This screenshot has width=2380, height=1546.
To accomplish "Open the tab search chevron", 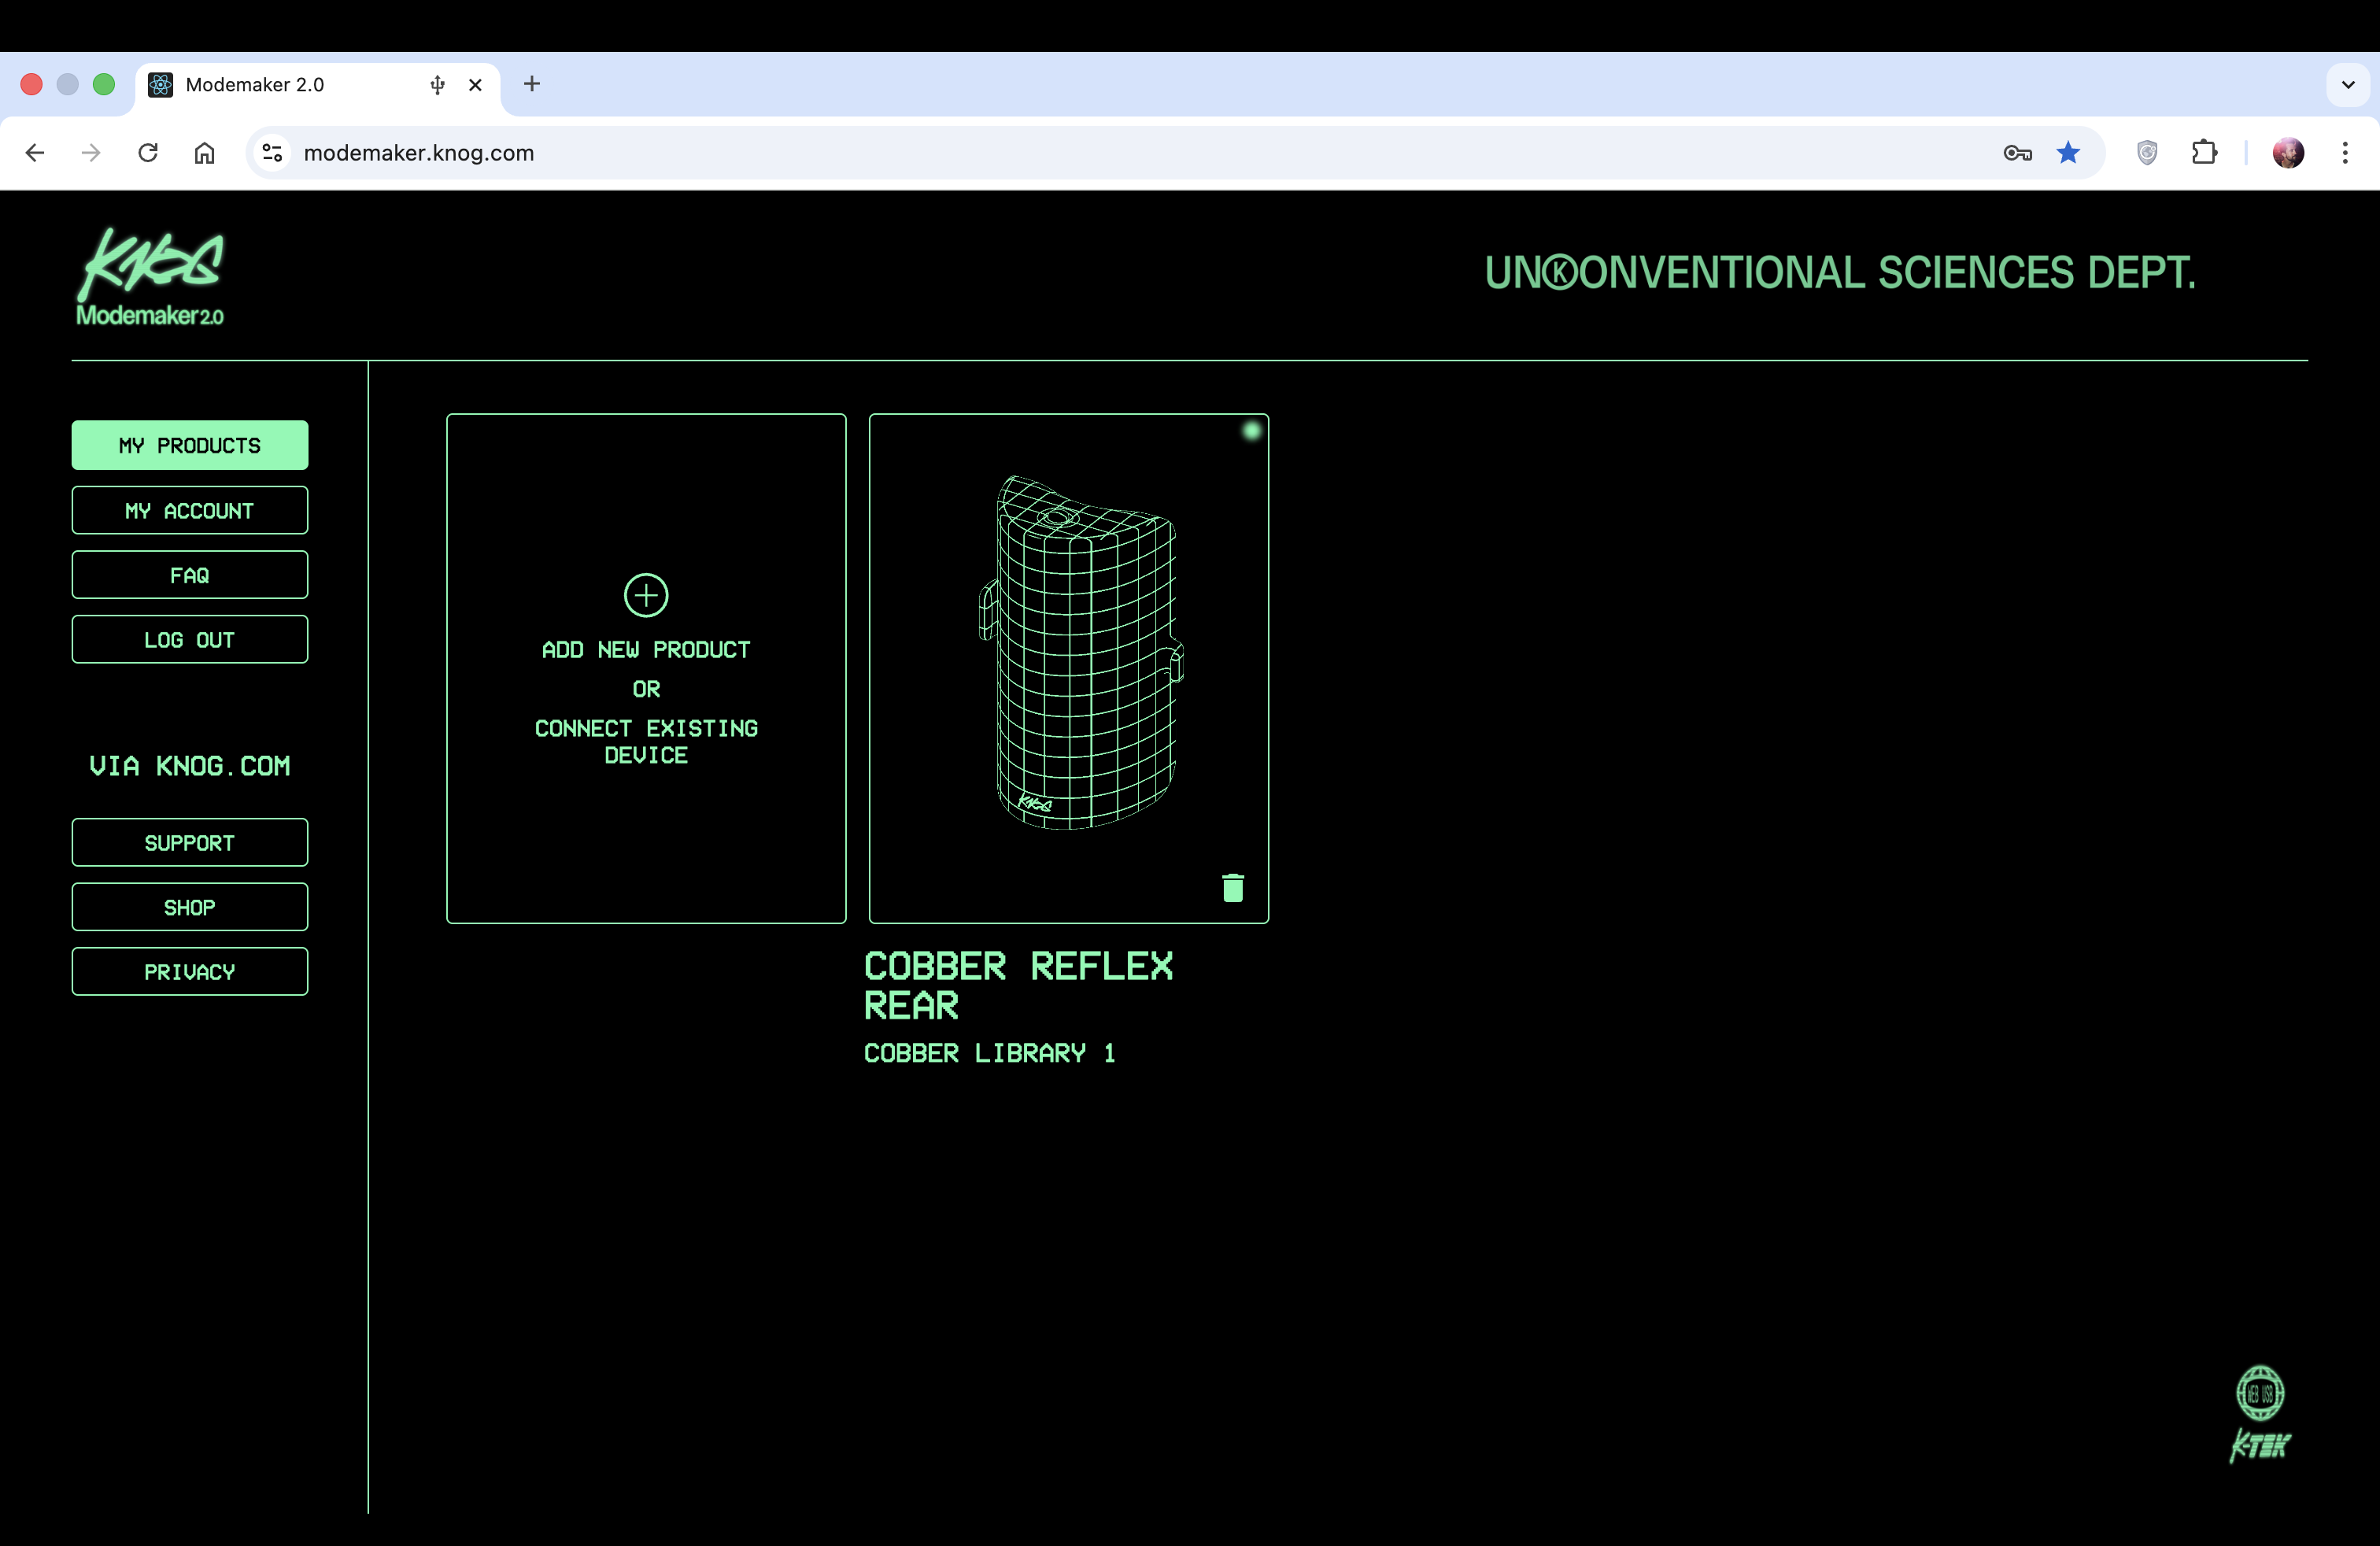I will coord(2348,85).
